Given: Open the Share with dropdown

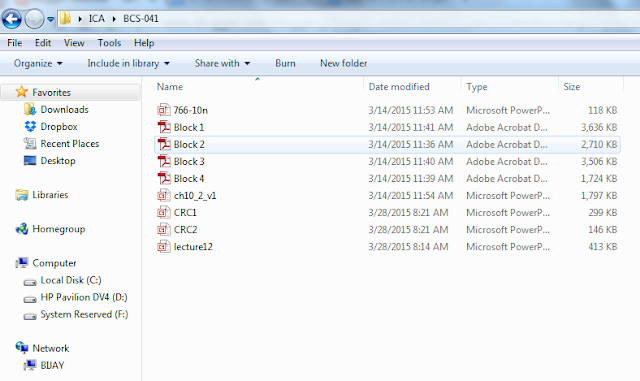Looking at the screenshot, I should [222, 63].
